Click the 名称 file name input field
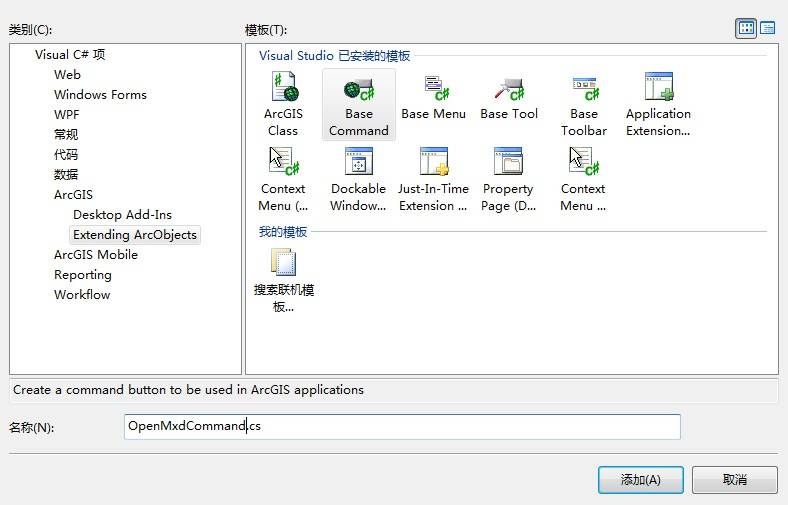Viewport: 788px width, 505px height. point(402,427)
